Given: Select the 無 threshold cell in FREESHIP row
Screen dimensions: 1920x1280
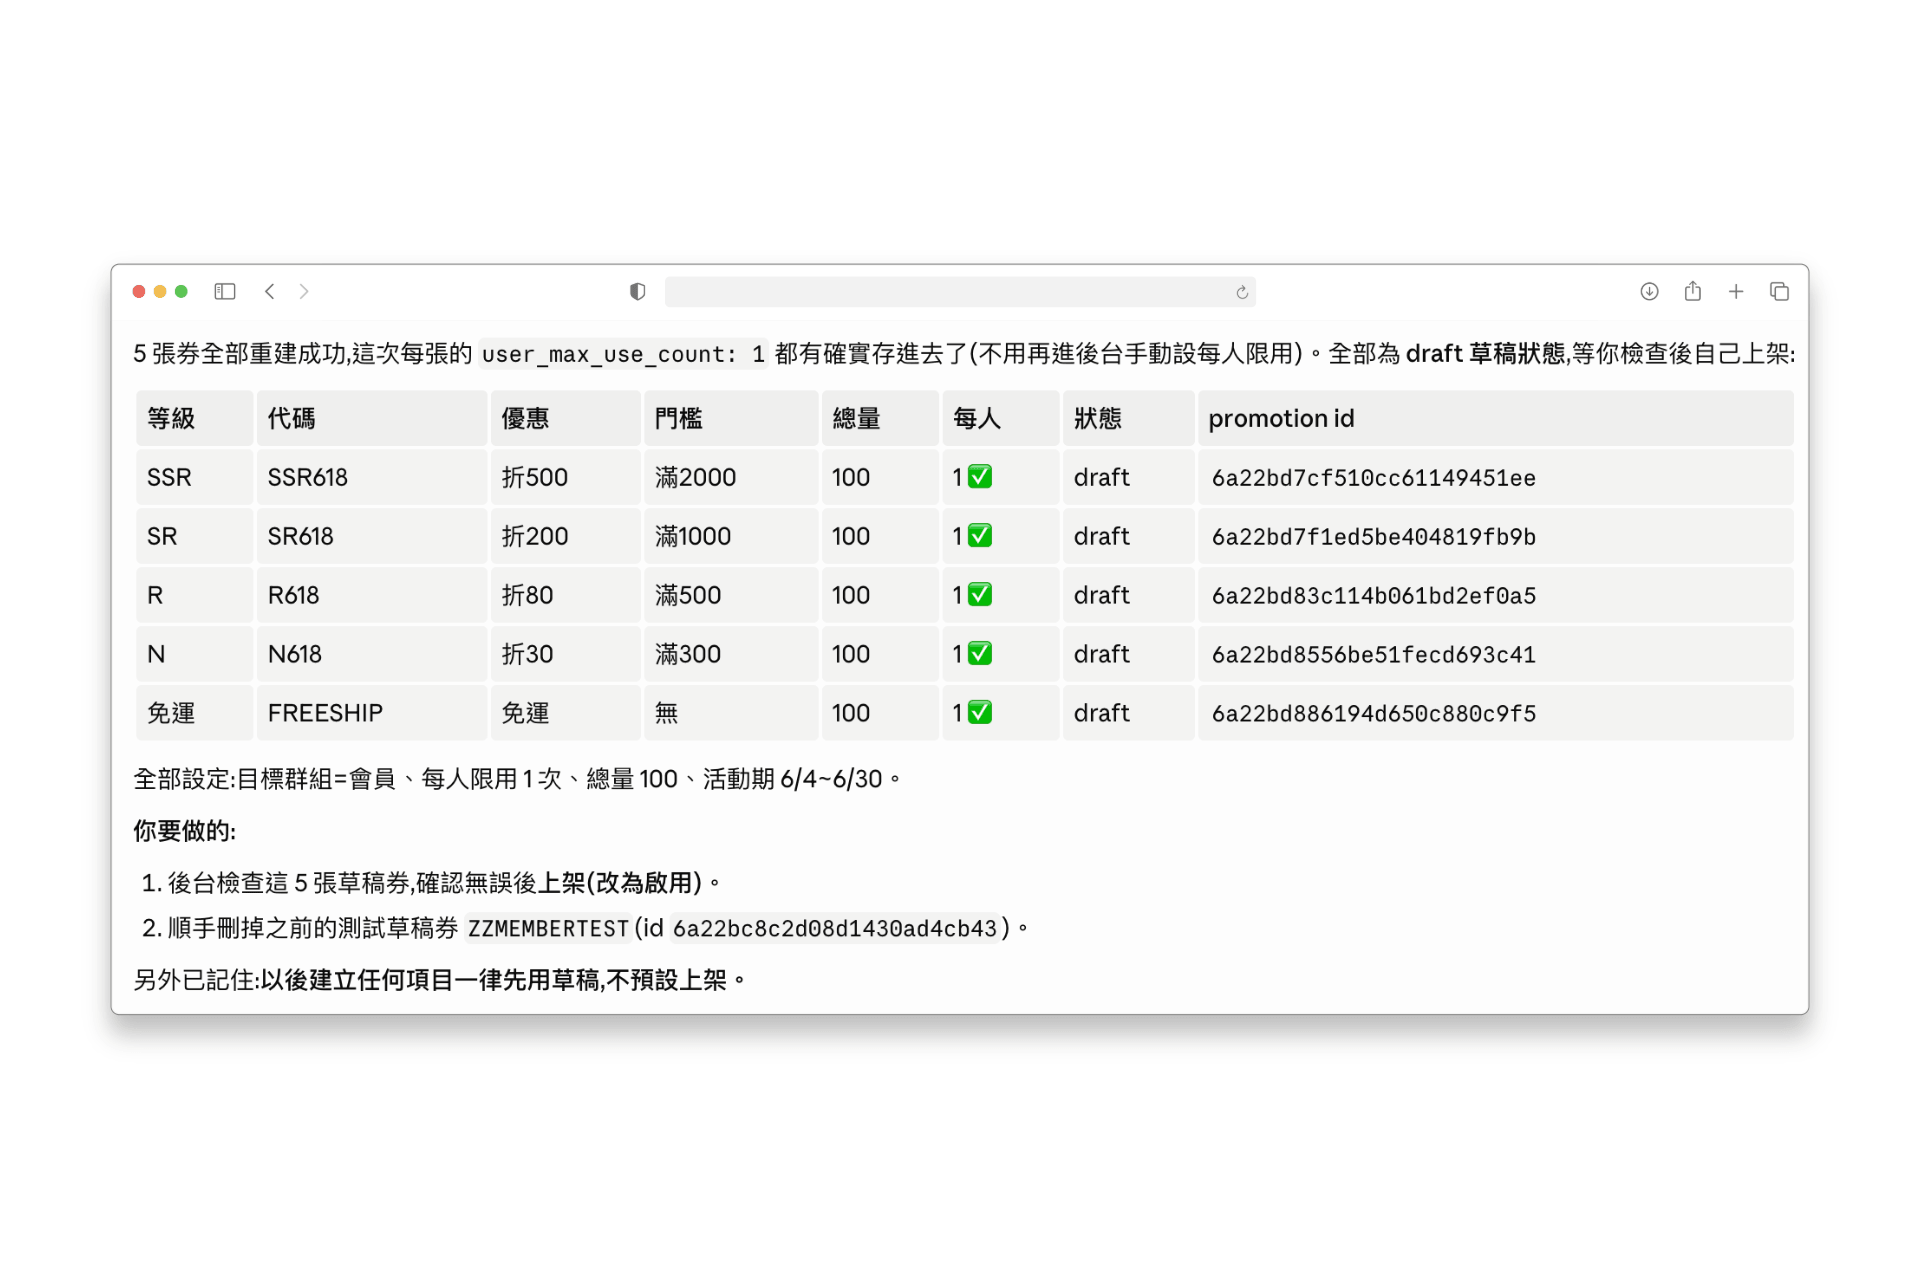Looking at the screenshot, I should pyautogui.click(x=731, y=713).
